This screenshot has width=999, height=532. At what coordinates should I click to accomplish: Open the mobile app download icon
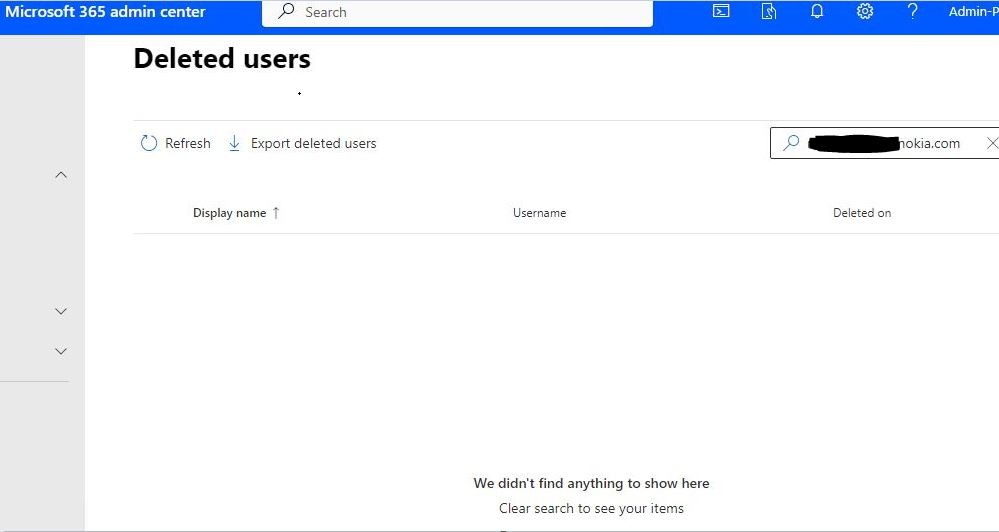[769, 11]
